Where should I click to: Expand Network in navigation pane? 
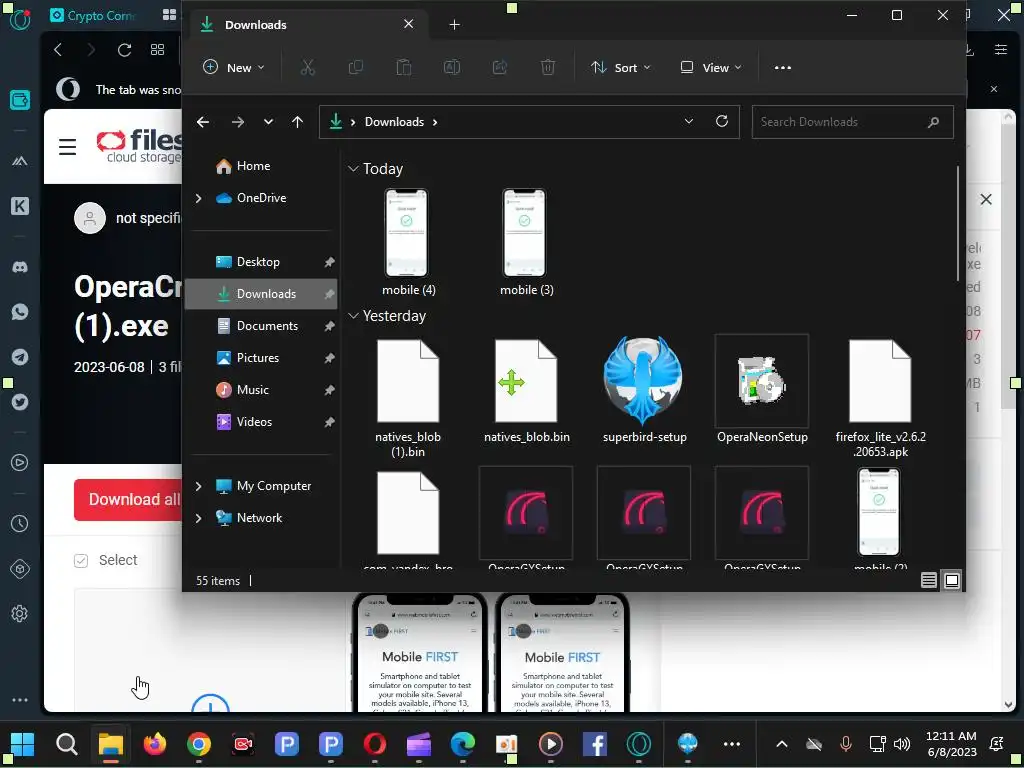[x=199, y=518]
